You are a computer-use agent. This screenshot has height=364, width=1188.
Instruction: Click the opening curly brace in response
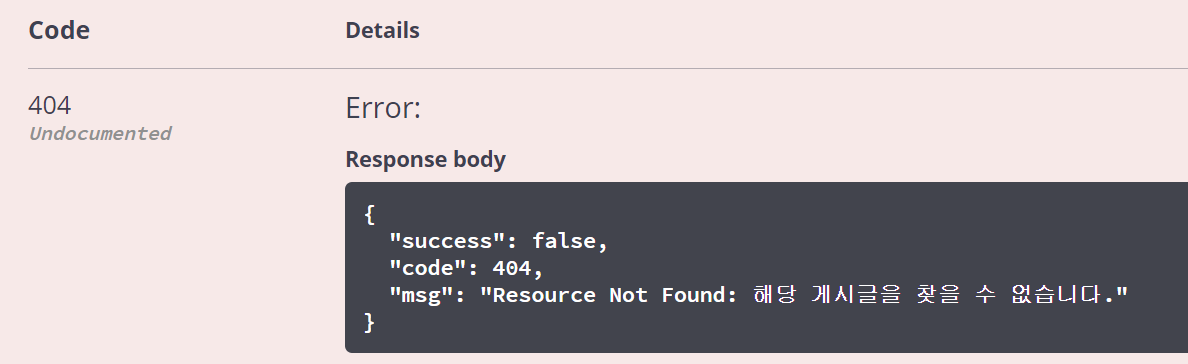[370, 215]
